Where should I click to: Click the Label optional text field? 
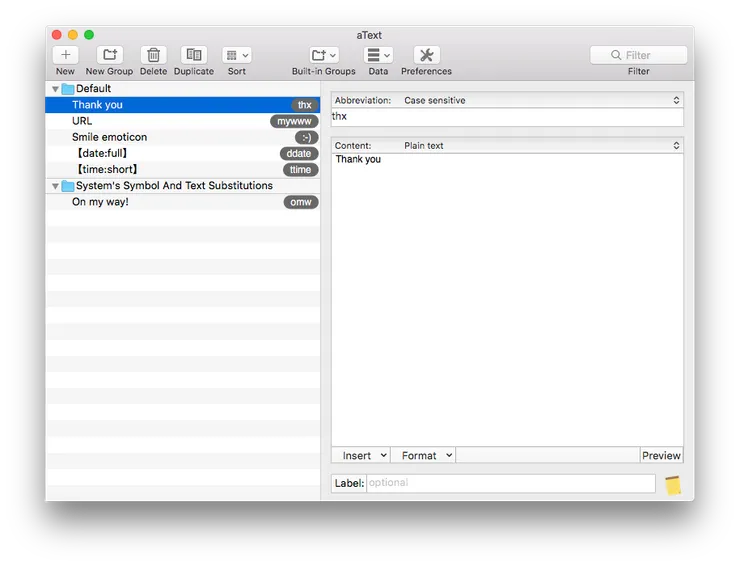[x=510, y=483]
